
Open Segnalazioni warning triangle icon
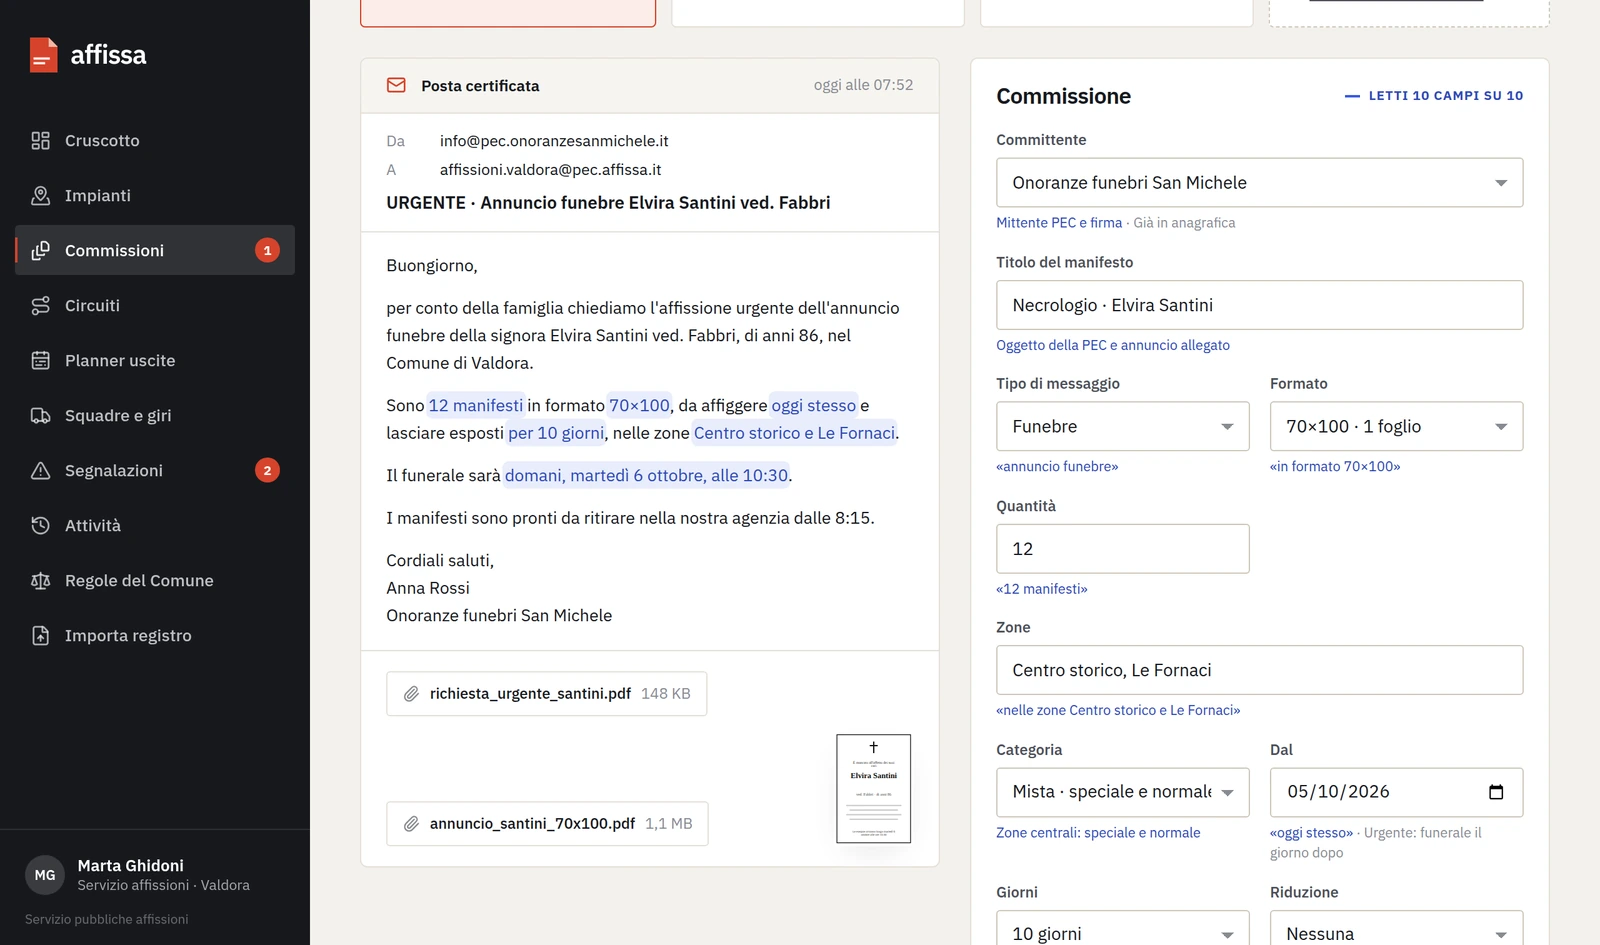(40, 471)
